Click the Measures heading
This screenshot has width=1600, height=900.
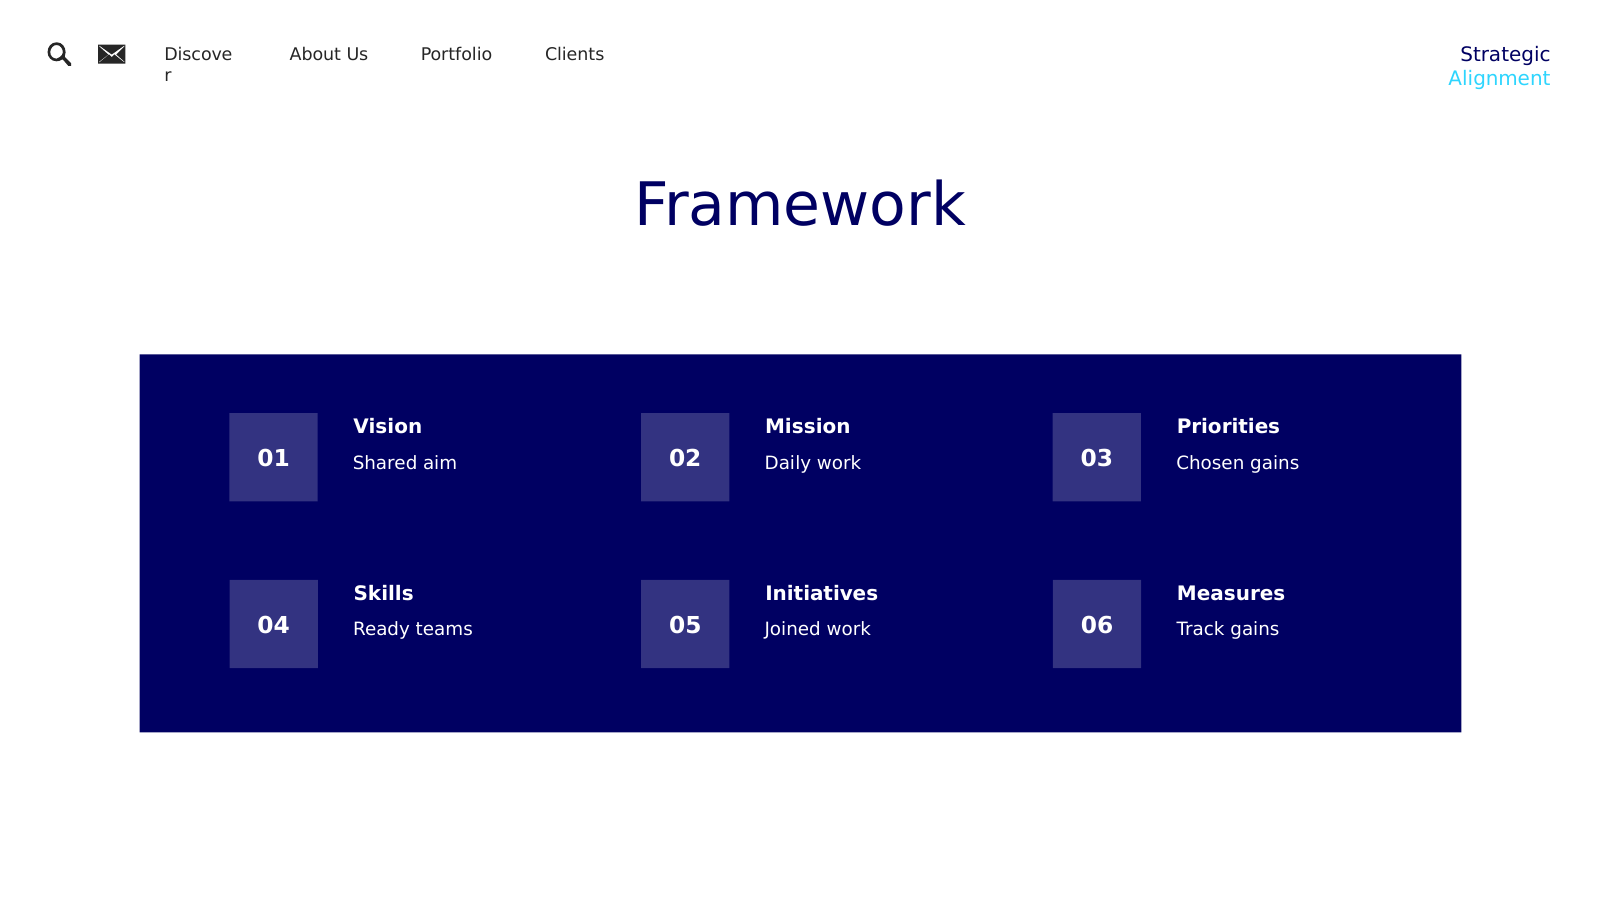1230,593
